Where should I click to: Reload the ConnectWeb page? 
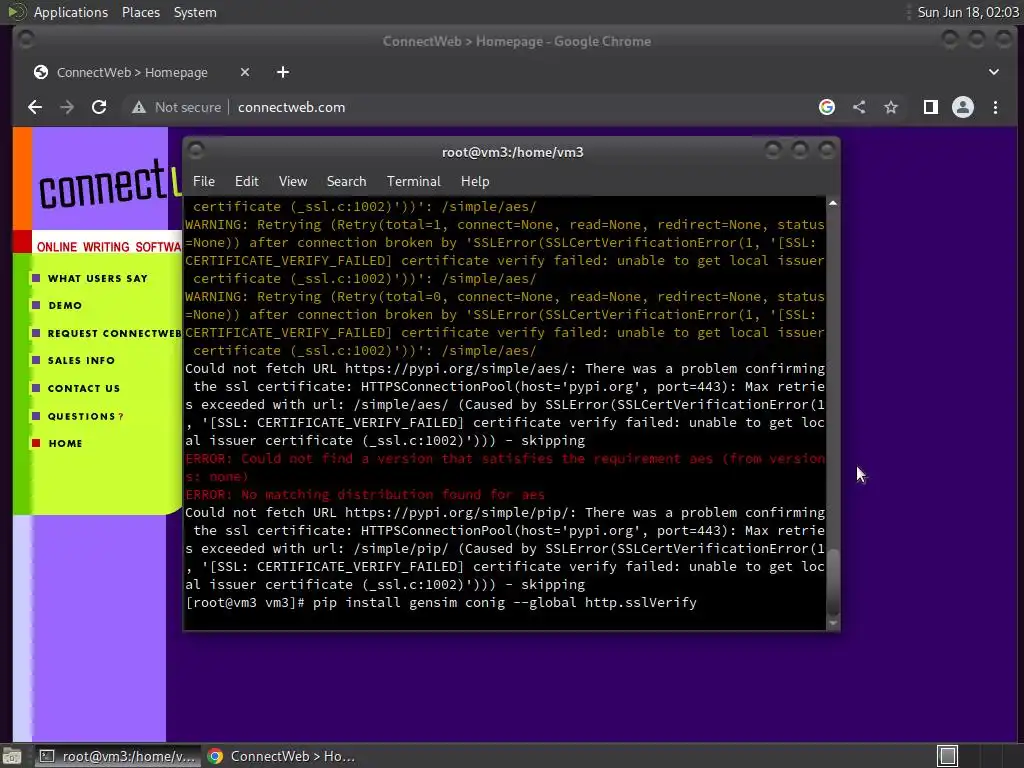click(x=99, y=107)
